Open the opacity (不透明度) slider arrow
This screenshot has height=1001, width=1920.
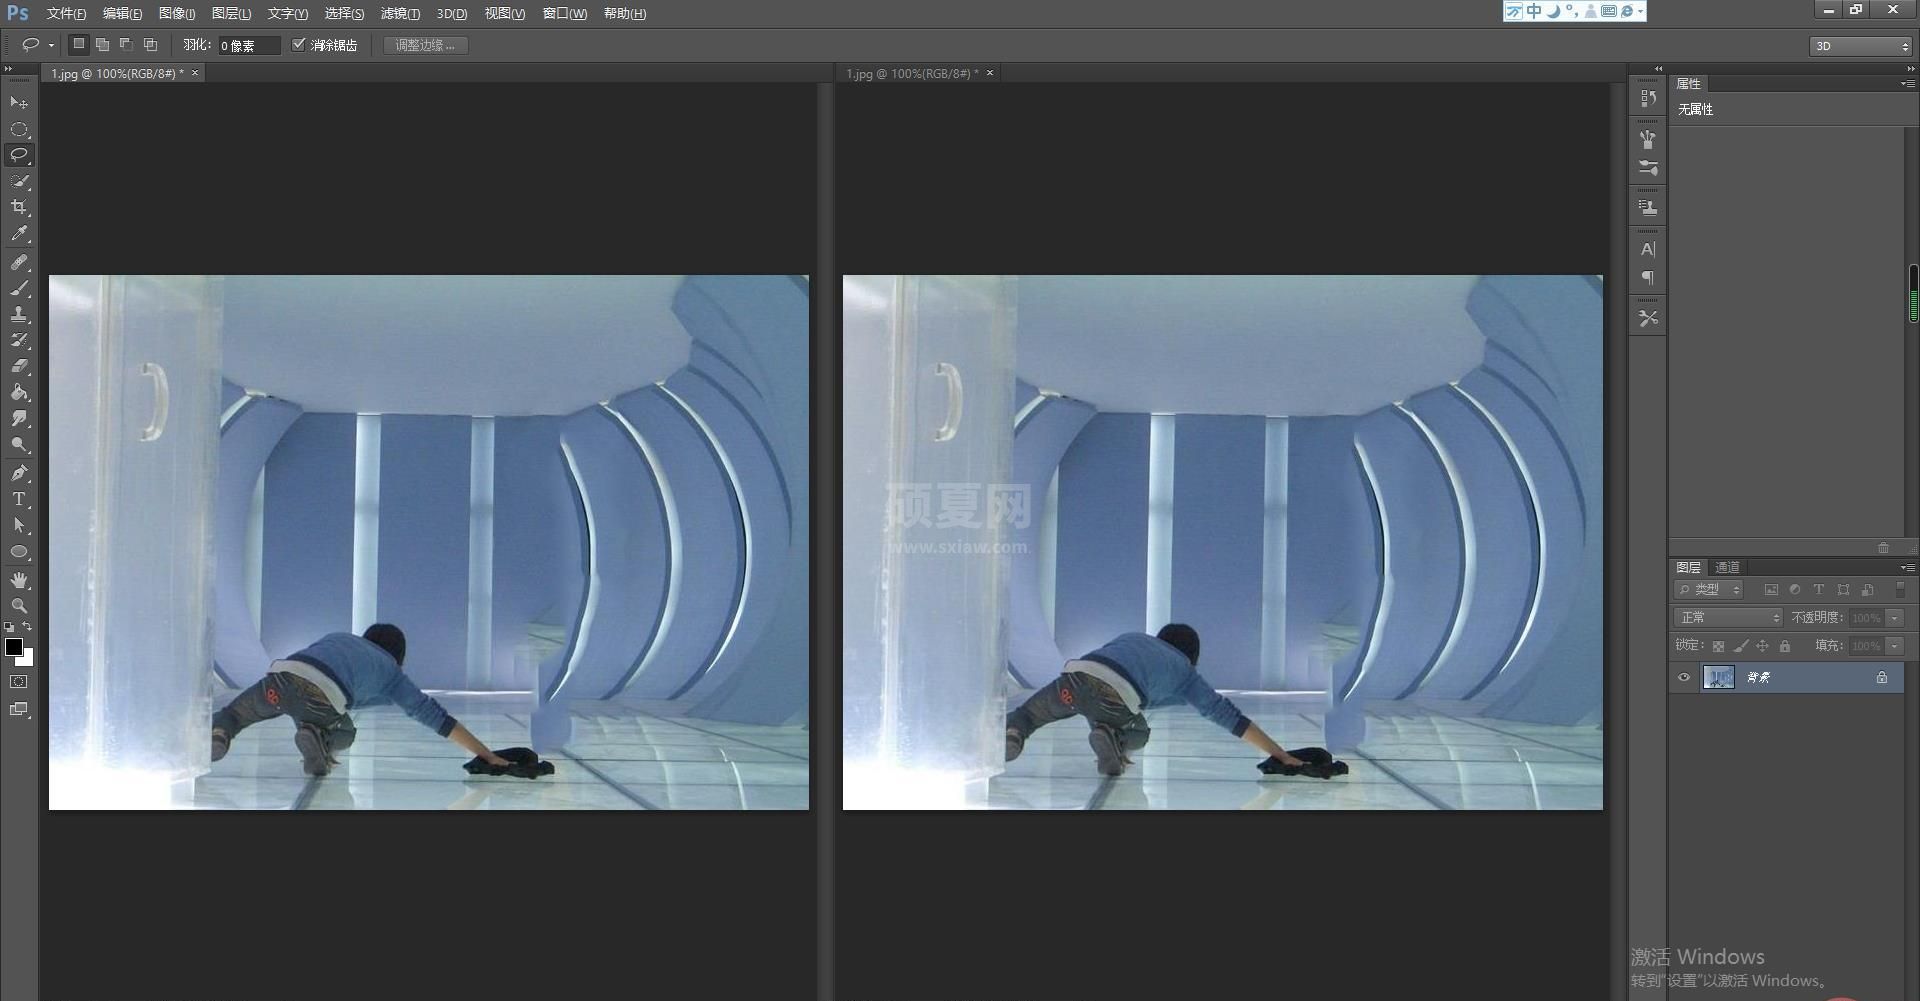click(x=1895, y=618)
